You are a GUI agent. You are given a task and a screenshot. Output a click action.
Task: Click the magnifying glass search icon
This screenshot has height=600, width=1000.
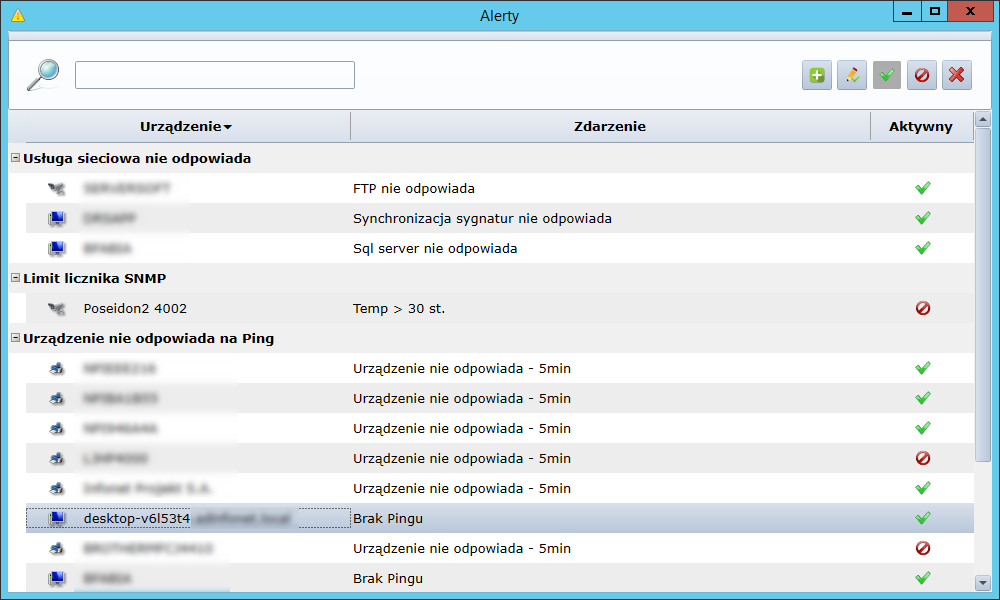(x=42, y=75)
